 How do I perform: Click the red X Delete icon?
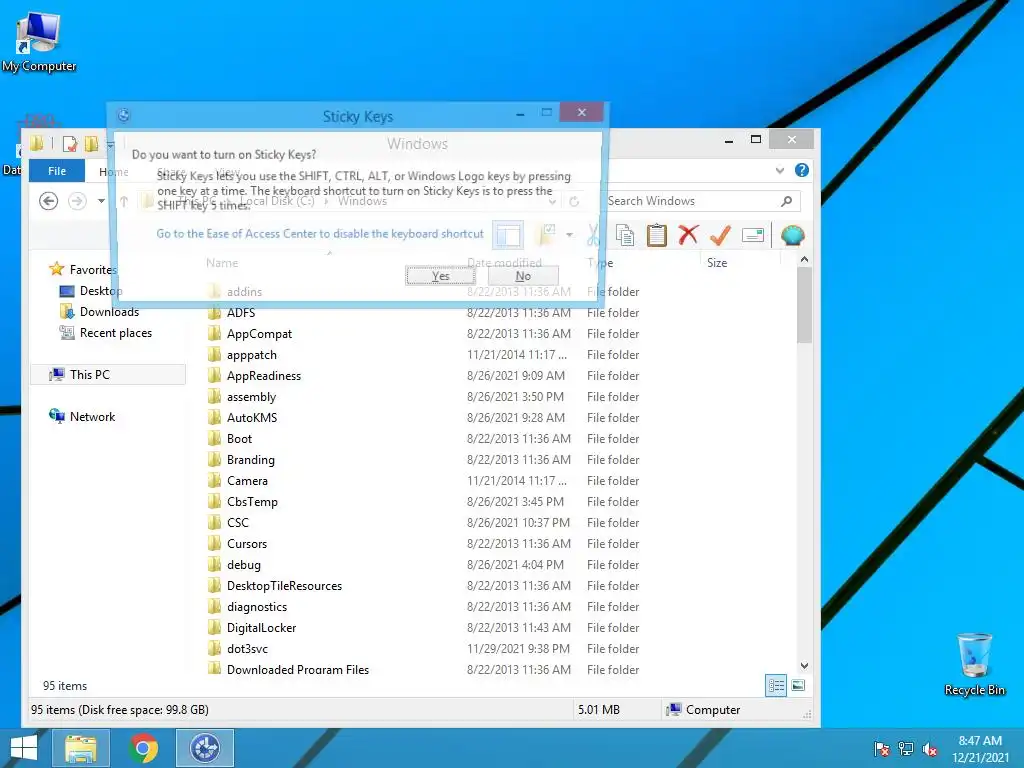(x=688, y=235)
